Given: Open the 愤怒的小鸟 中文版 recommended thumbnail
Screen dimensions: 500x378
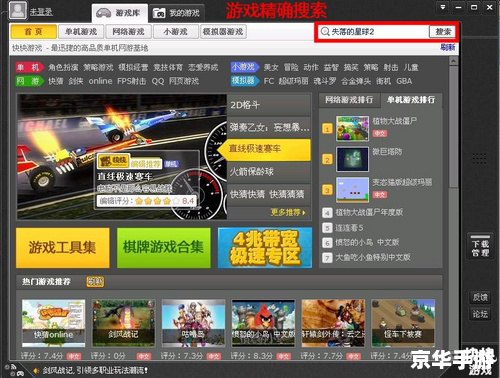Looking at the screenshot, I should coord(263,323).
